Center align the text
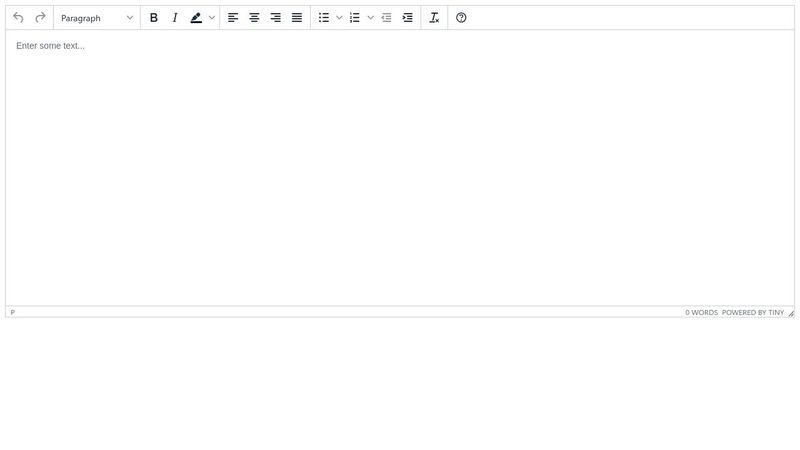 tap(254, 18)
